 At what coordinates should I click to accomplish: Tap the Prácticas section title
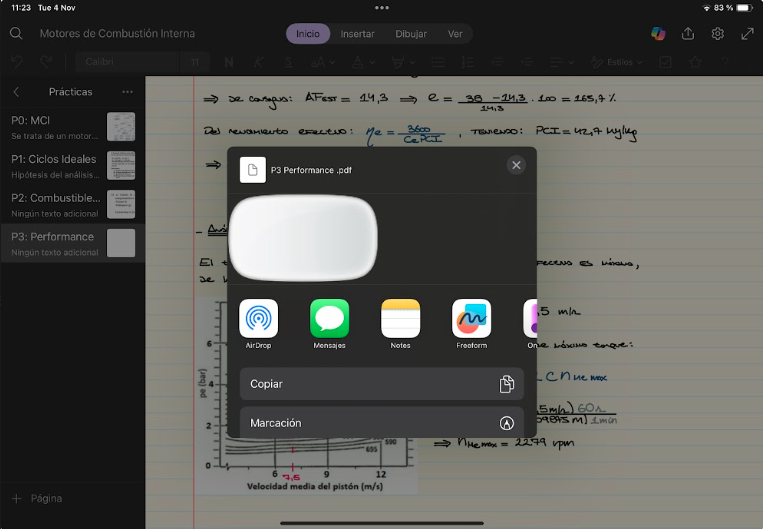[x=71, y=91]
